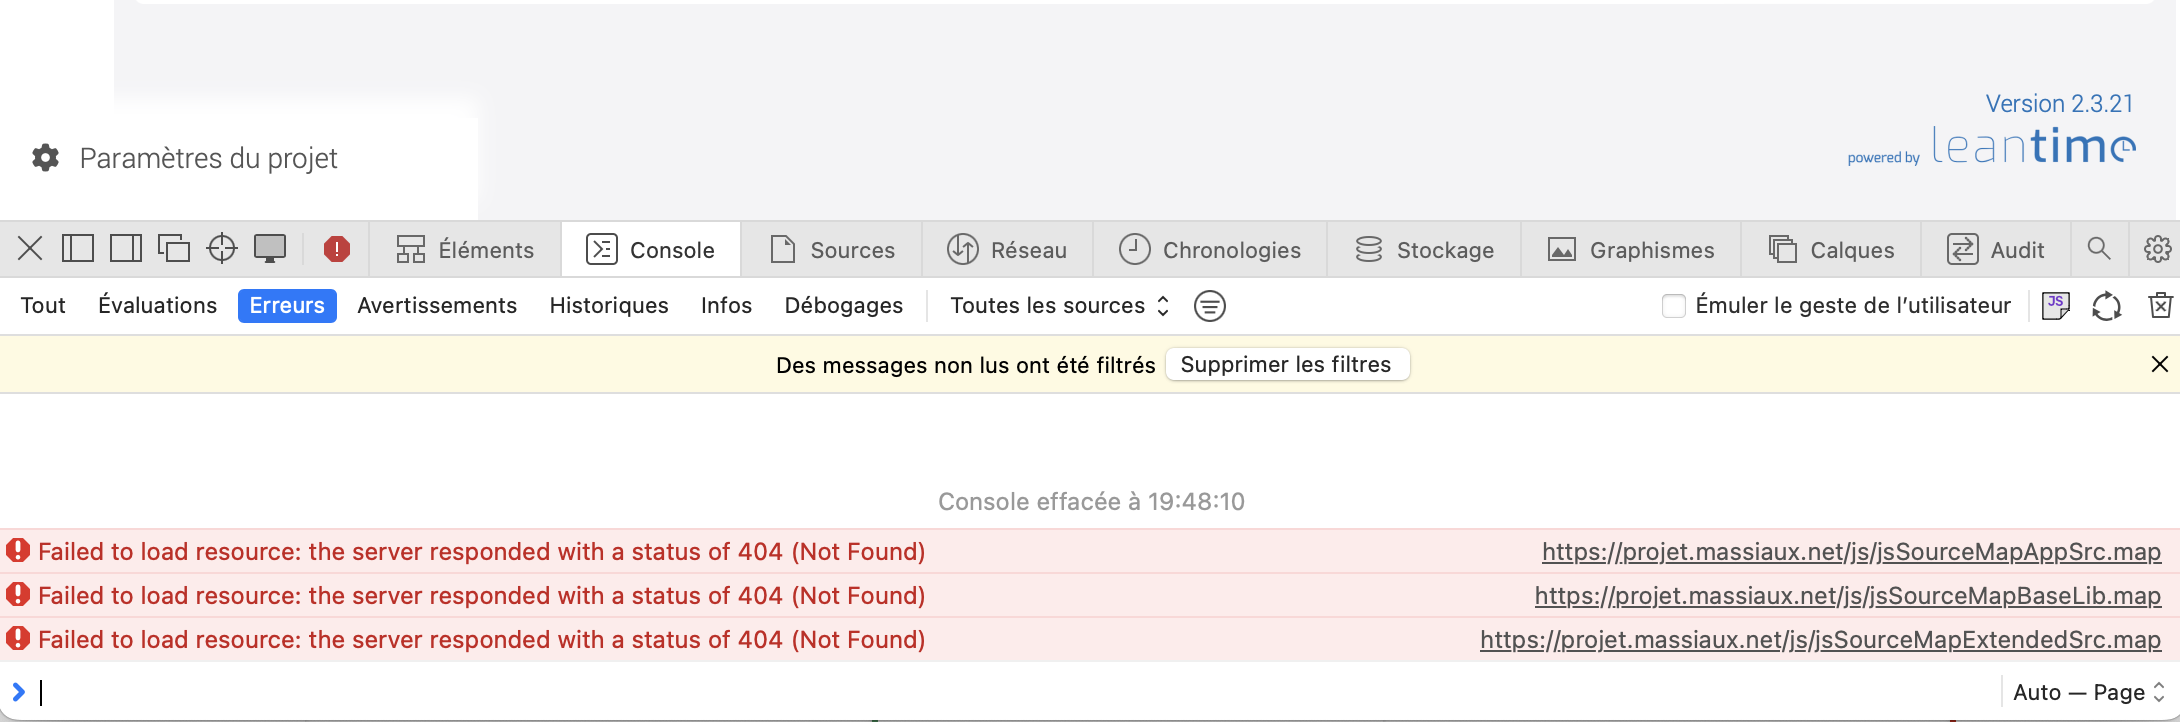Viewport: 2180px width, 722px height.
Task: Dock the inspector to the left side
Action: tap(77, 248)
